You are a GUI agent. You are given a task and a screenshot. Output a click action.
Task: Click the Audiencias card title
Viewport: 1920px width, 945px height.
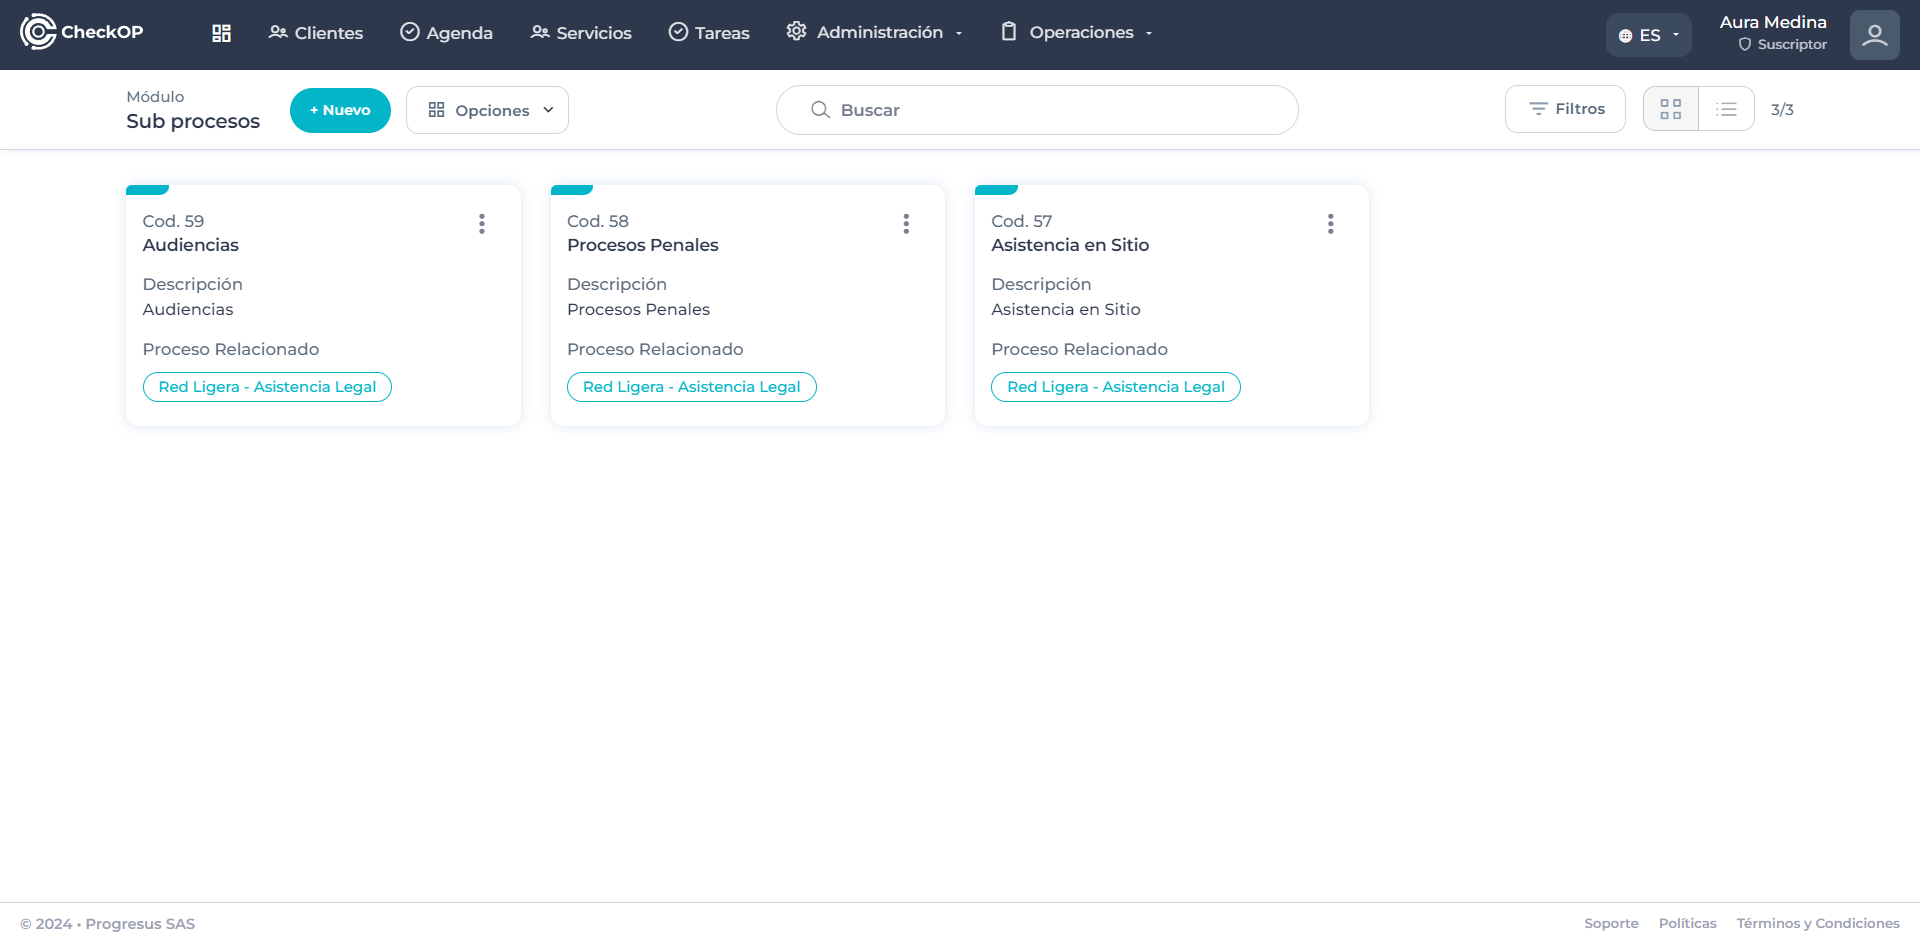[191, 245]
